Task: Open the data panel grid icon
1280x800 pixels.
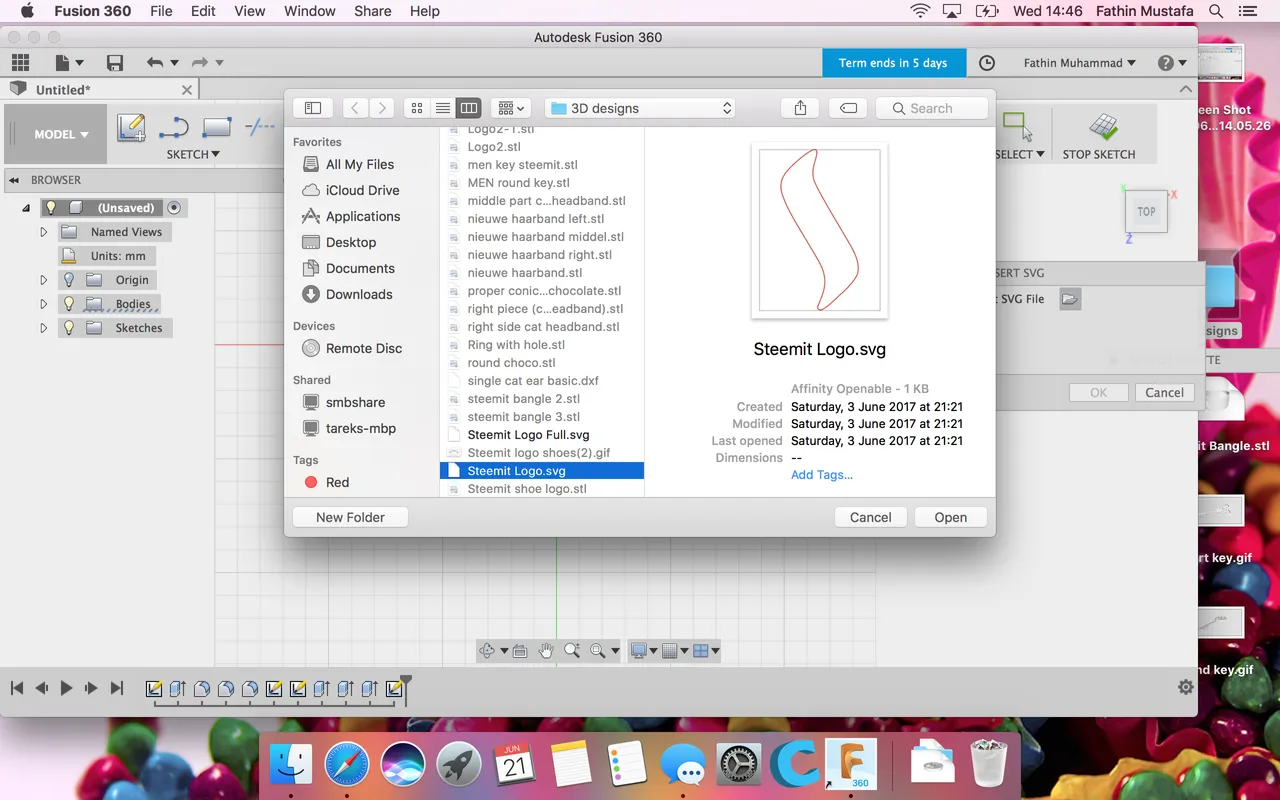Action: (20, 63)
